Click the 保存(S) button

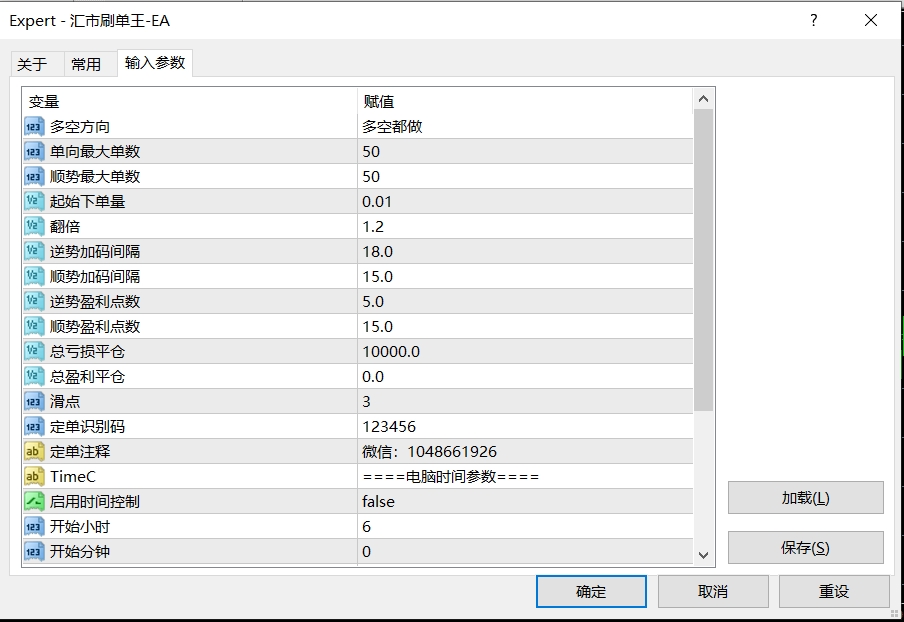click(805, 548)
